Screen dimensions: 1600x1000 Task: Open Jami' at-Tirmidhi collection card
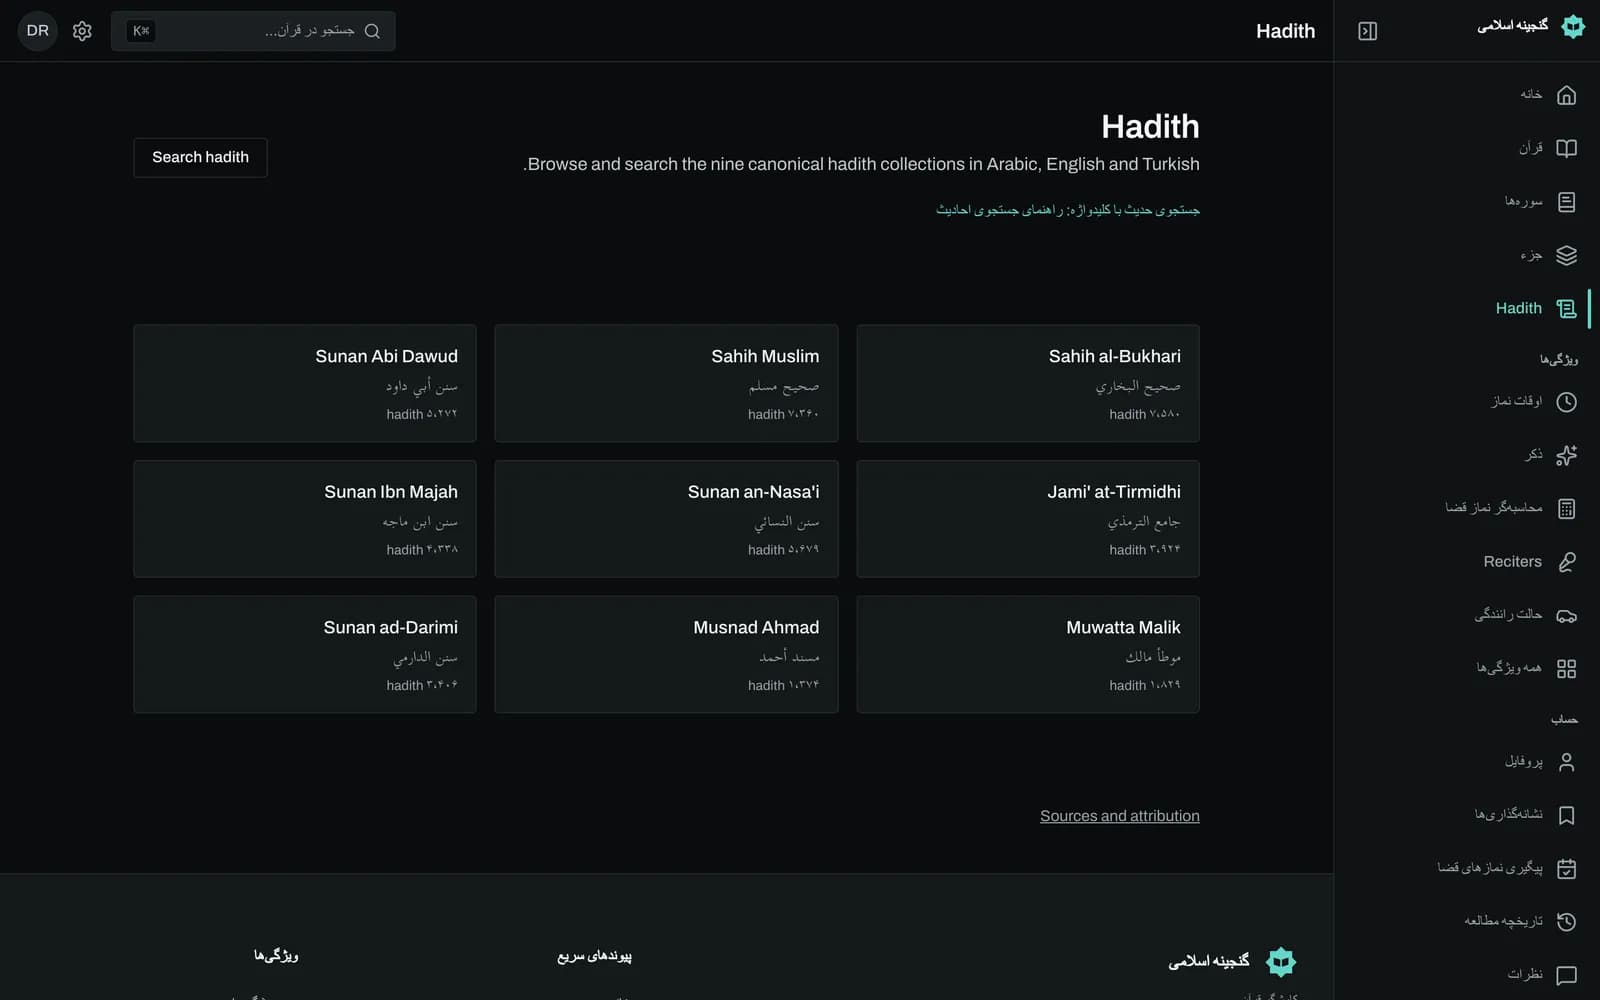coord(1028,519)
